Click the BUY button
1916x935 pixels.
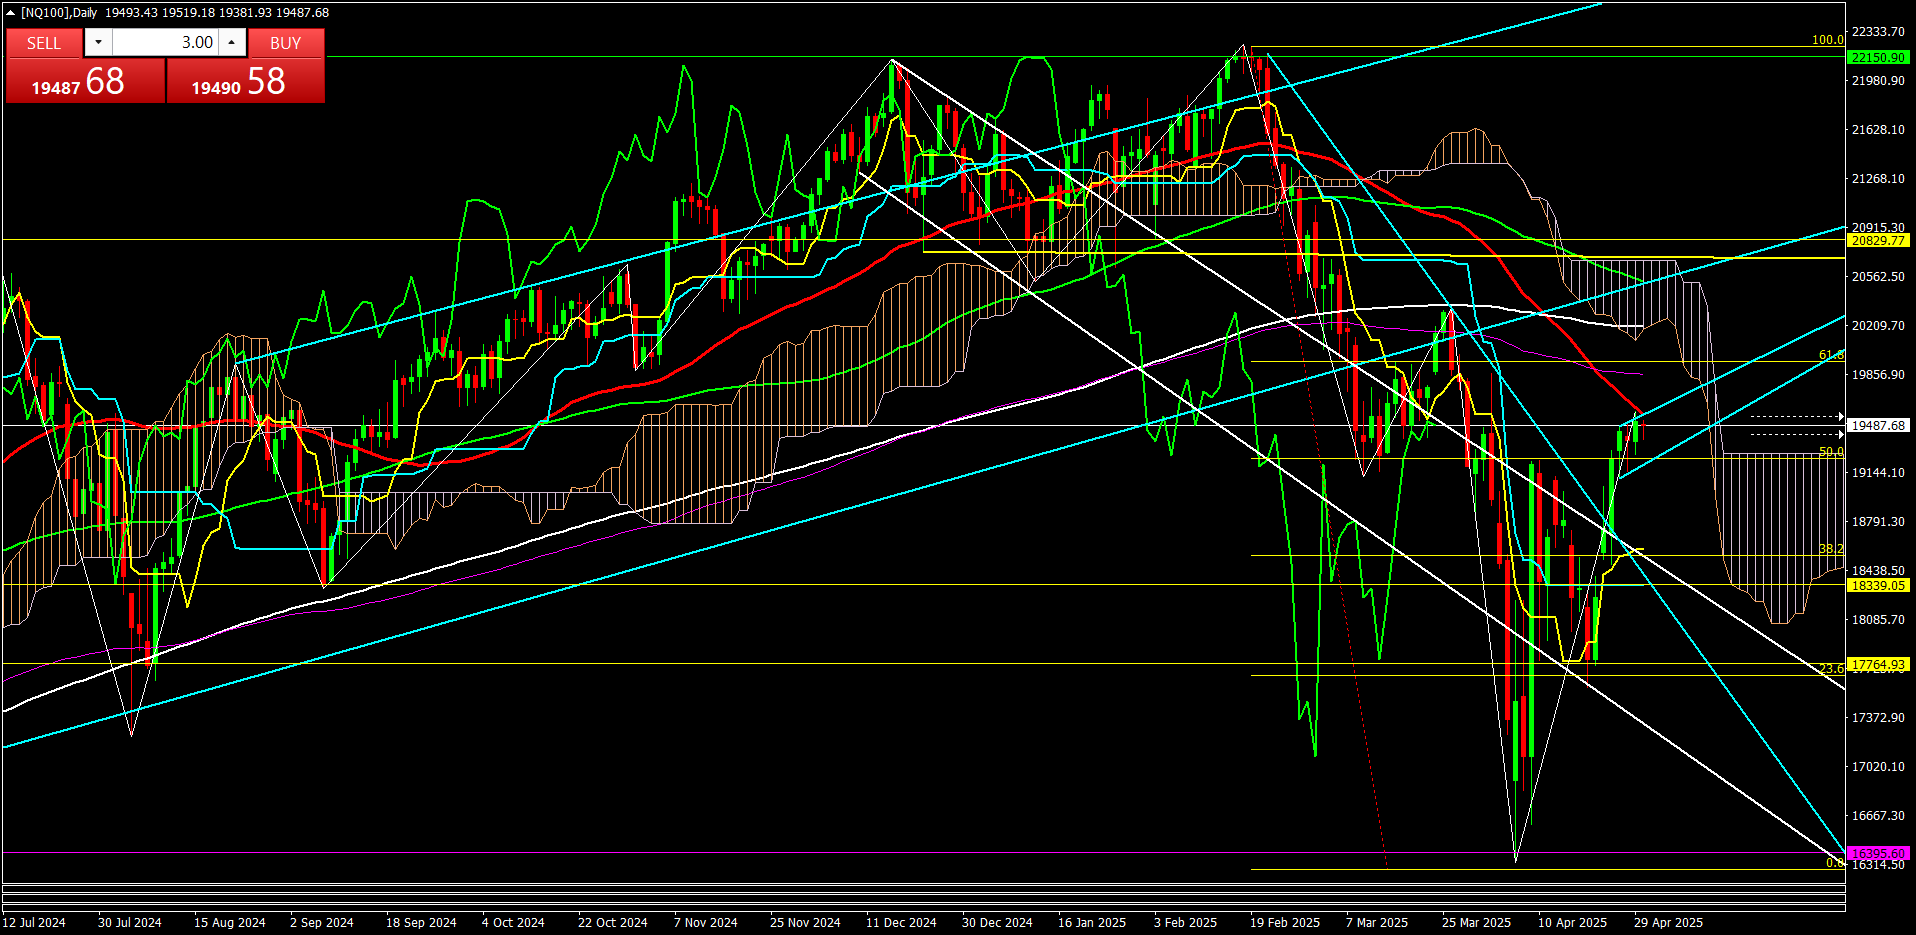[285, 43]
